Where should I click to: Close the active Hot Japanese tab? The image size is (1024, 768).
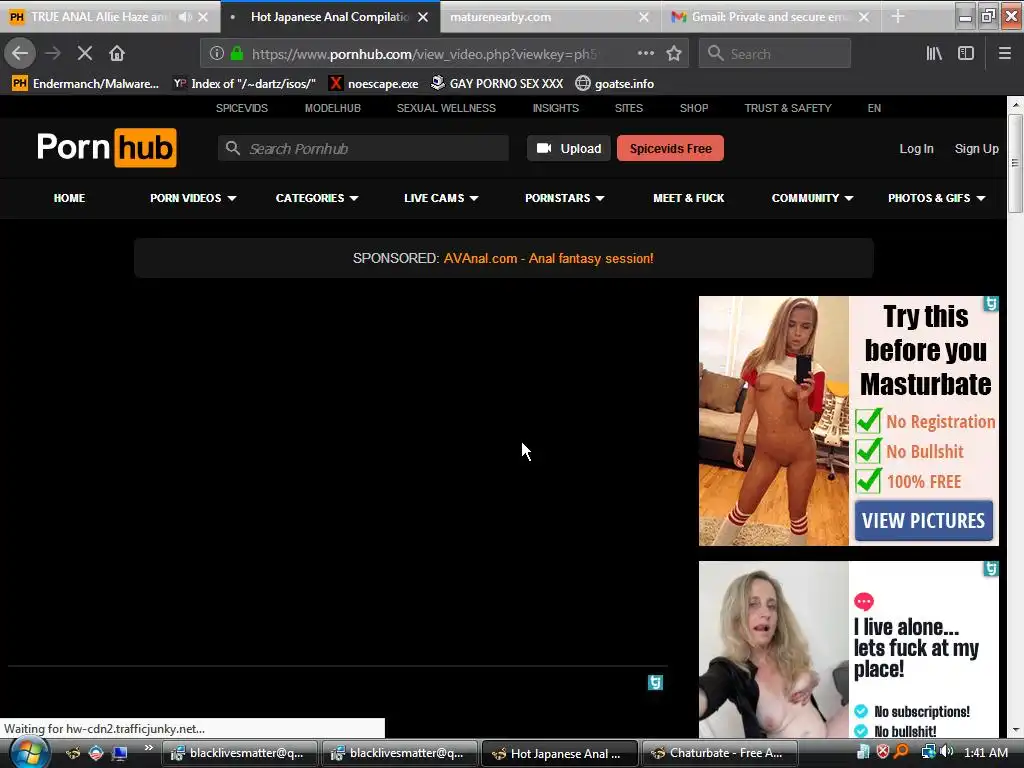coord(423,17)
